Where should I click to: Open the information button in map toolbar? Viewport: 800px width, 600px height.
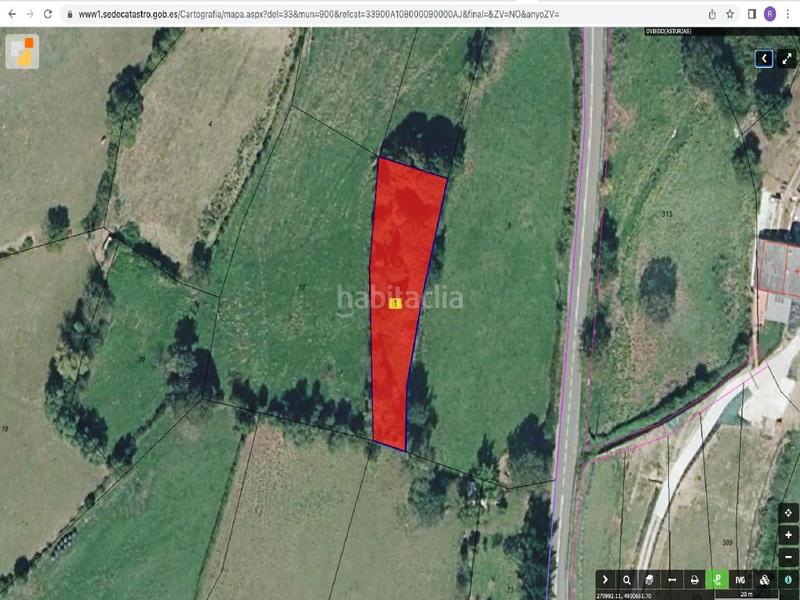[x=788, y=580]
